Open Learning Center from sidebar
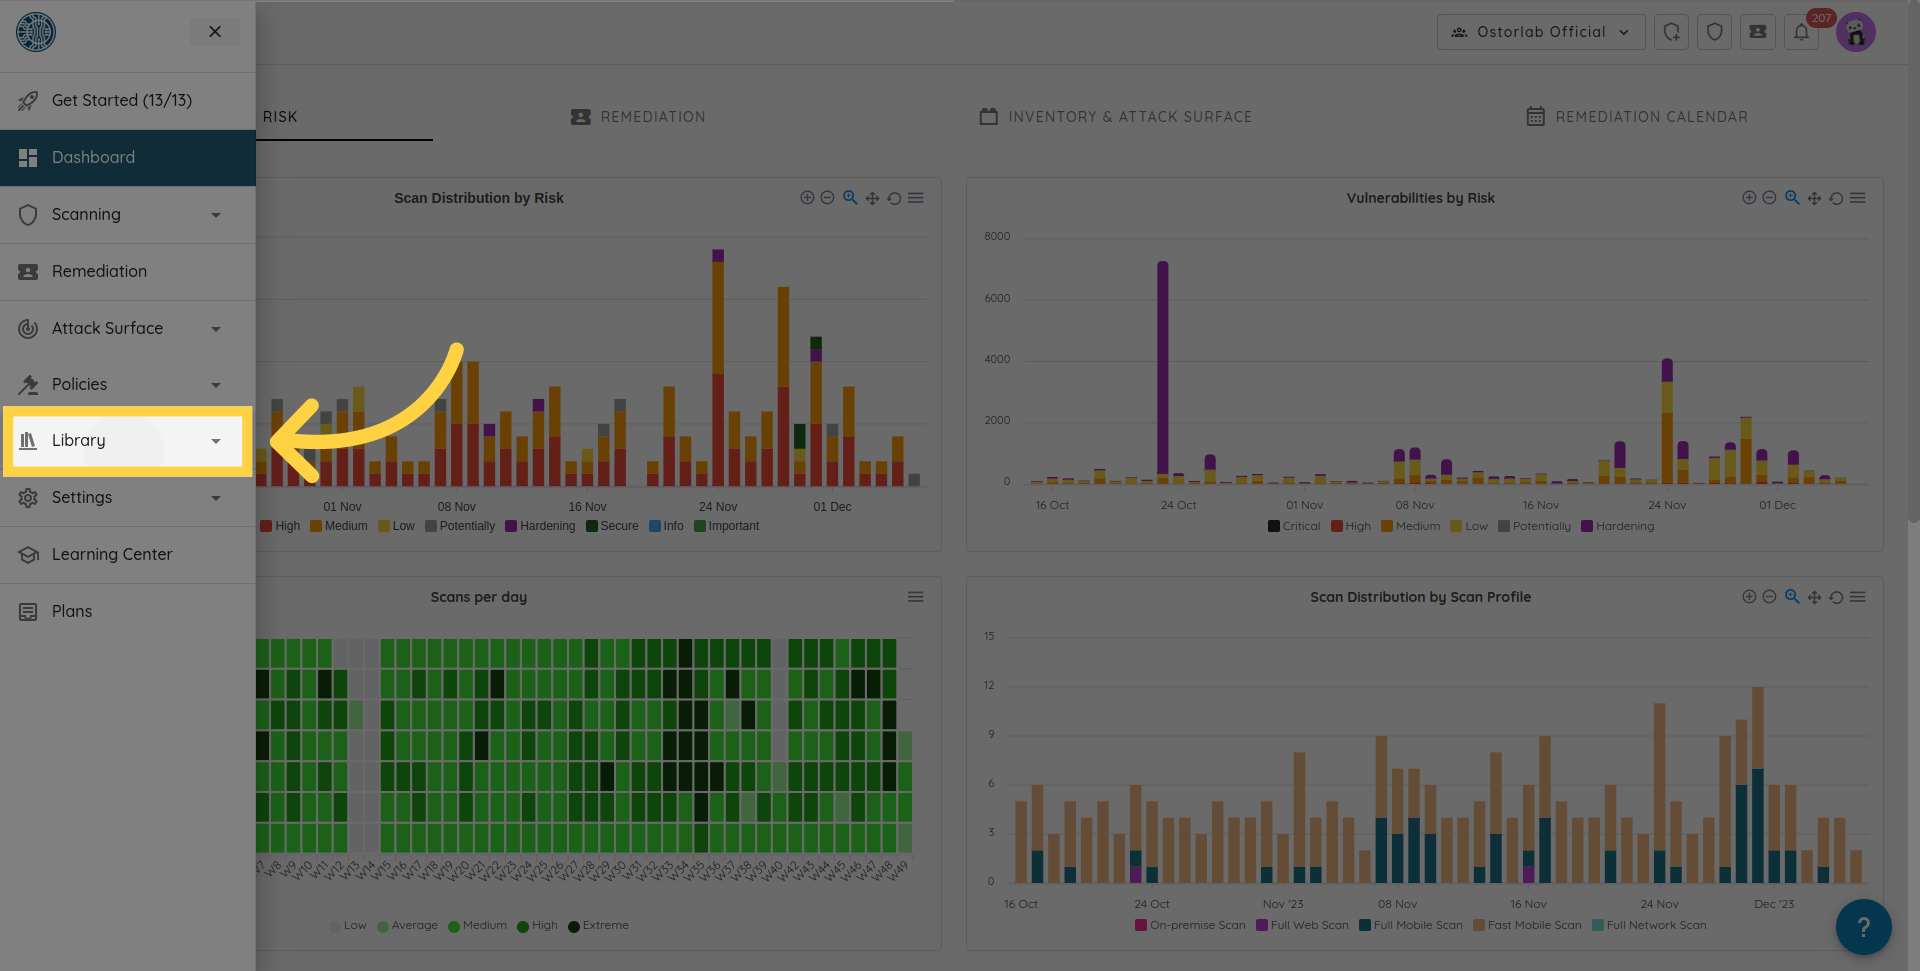The height and width of the screenshot is (971, 1920). (111, 555)
